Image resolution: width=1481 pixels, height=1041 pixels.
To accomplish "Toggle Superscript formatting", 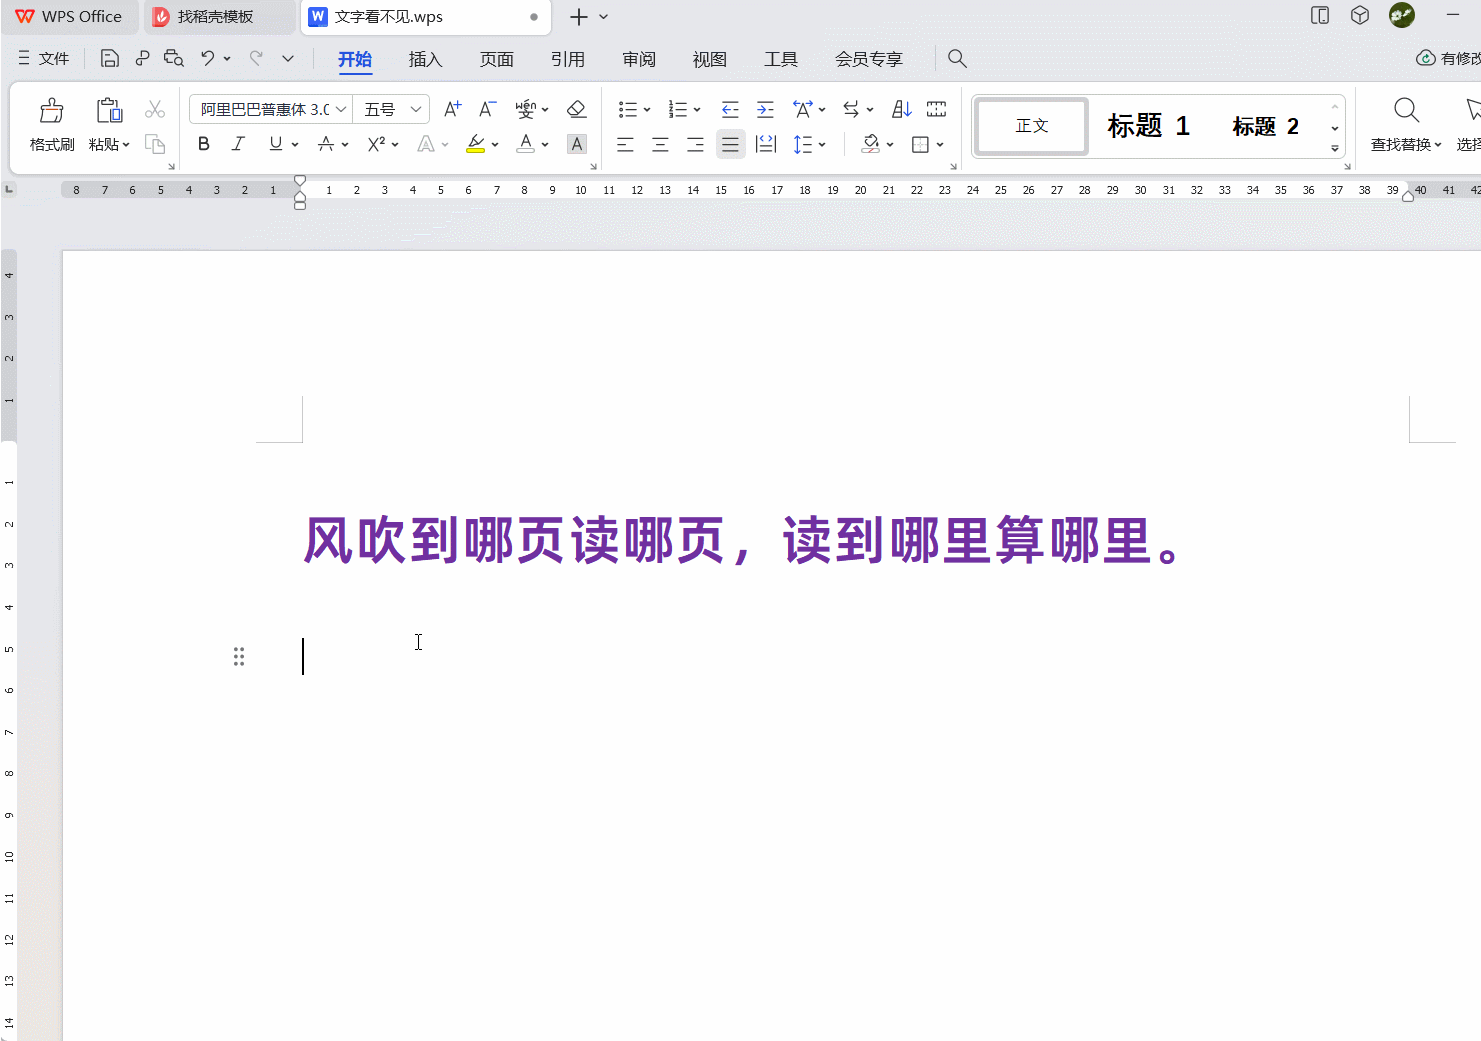I will click(x=376, y=144).
